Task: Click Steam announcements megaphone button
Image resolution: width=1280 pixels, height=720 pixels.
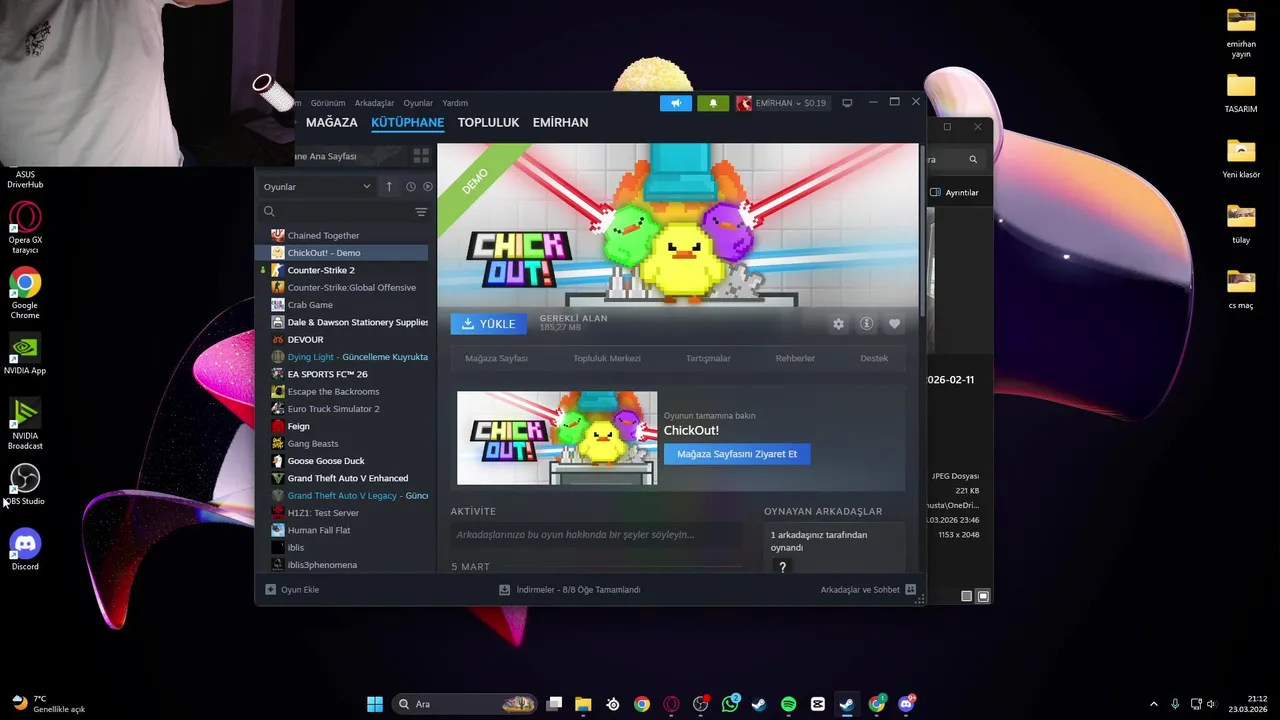Action: click(x=675, y=103)
